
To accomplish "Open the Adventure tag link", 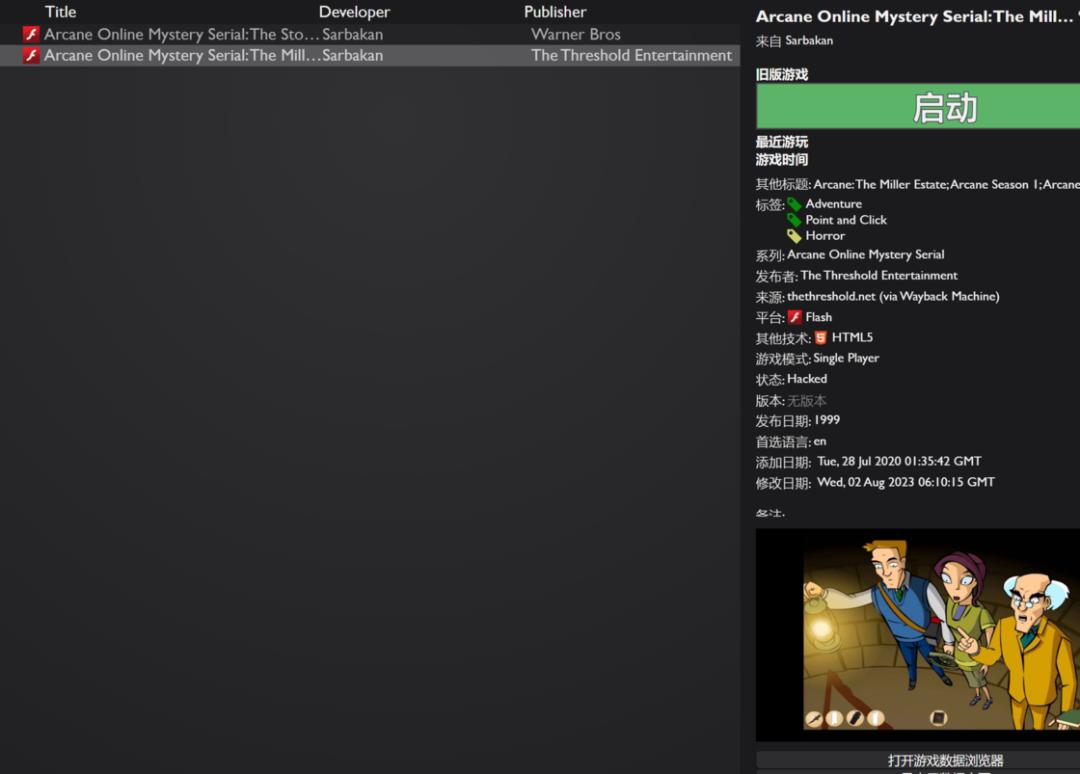I will coord(833,204).
